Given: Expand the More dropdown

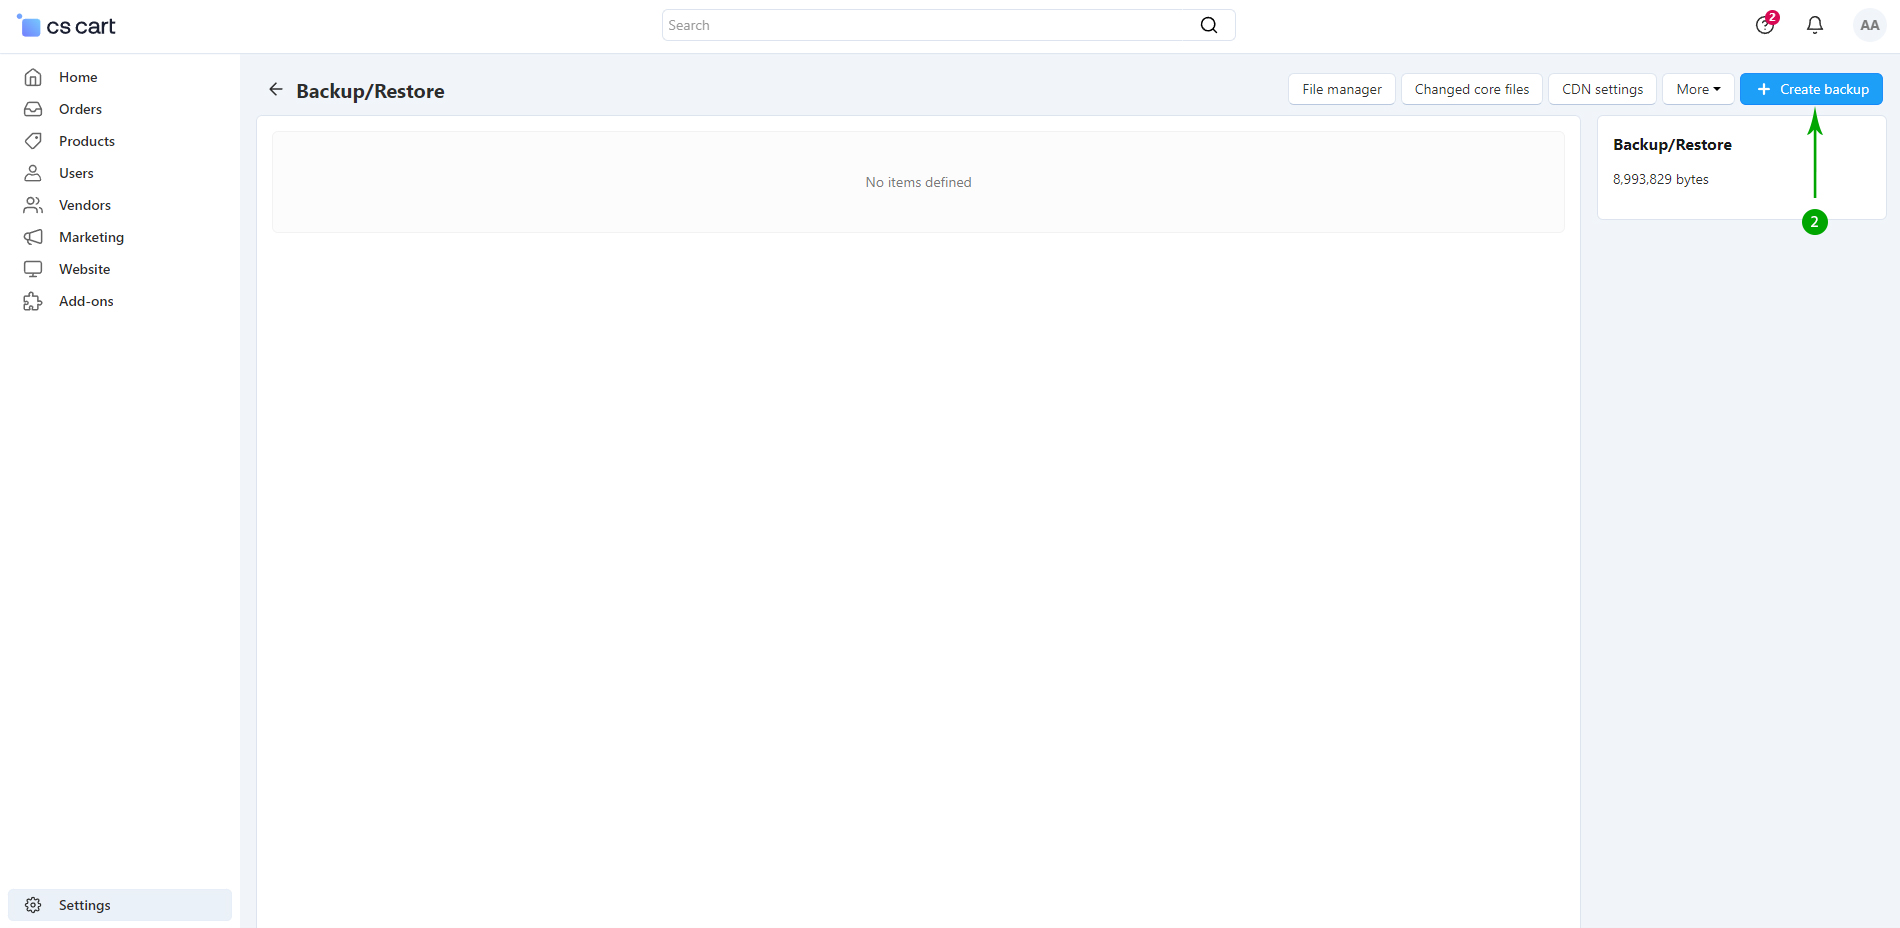Looking at the screenshot, I should pos(1697,89).
